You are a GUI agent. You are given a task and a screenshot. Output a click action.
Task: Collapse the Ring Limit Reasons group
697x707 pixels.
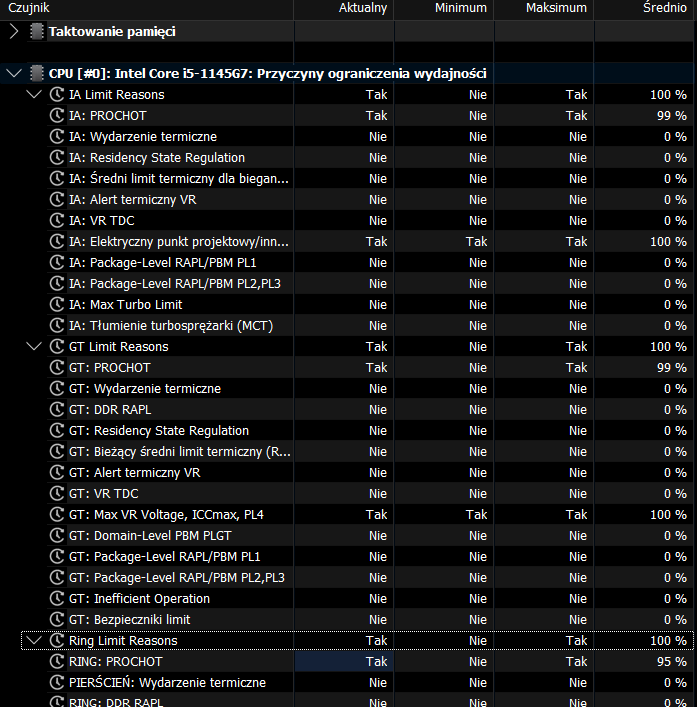click(34, 640)
